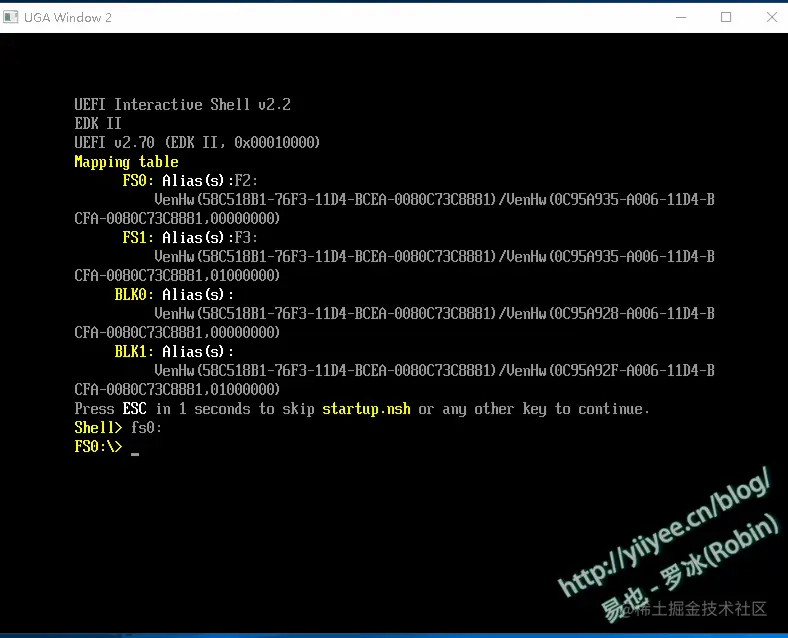Click the yellow 'startup.nsh' text
This screenshot has height=638, width=788.
[366, 409]
